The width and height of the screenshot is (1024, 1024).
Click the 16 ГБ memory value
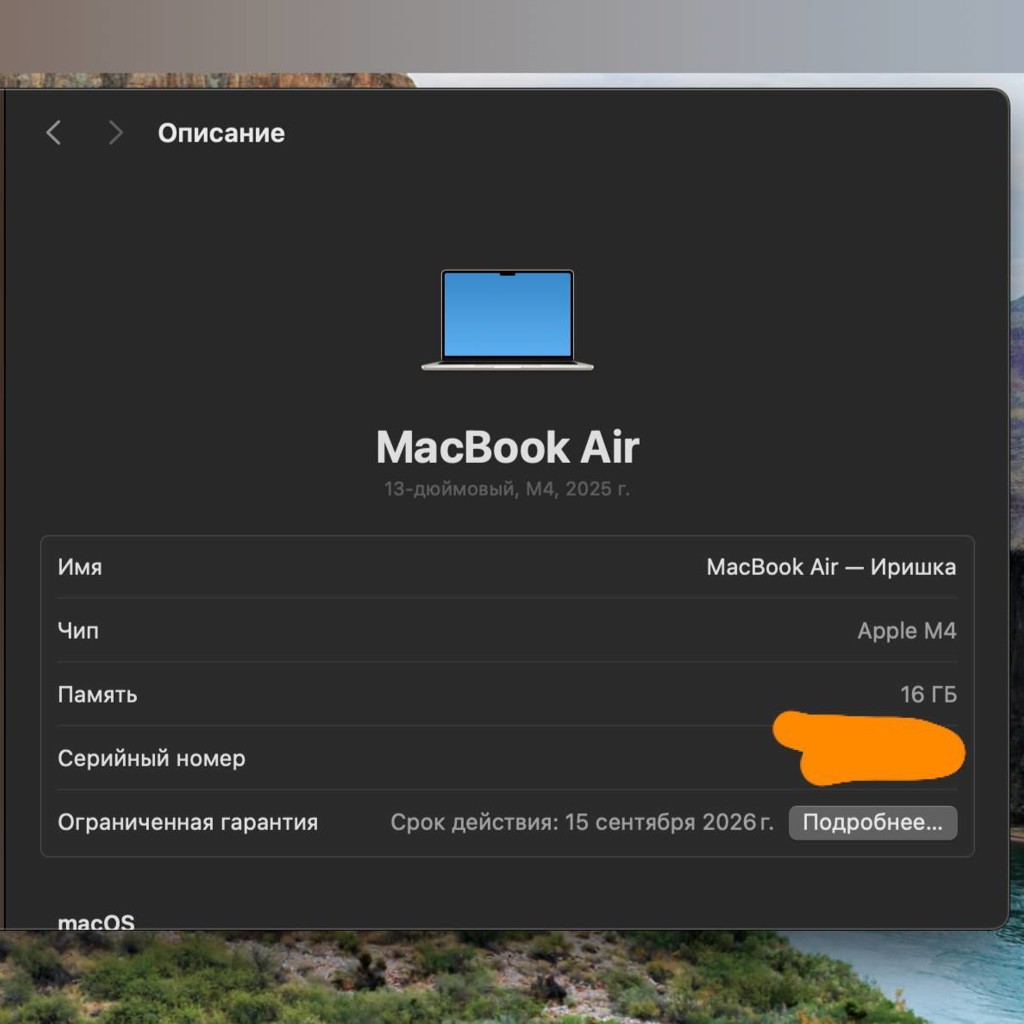coord(928,694)
